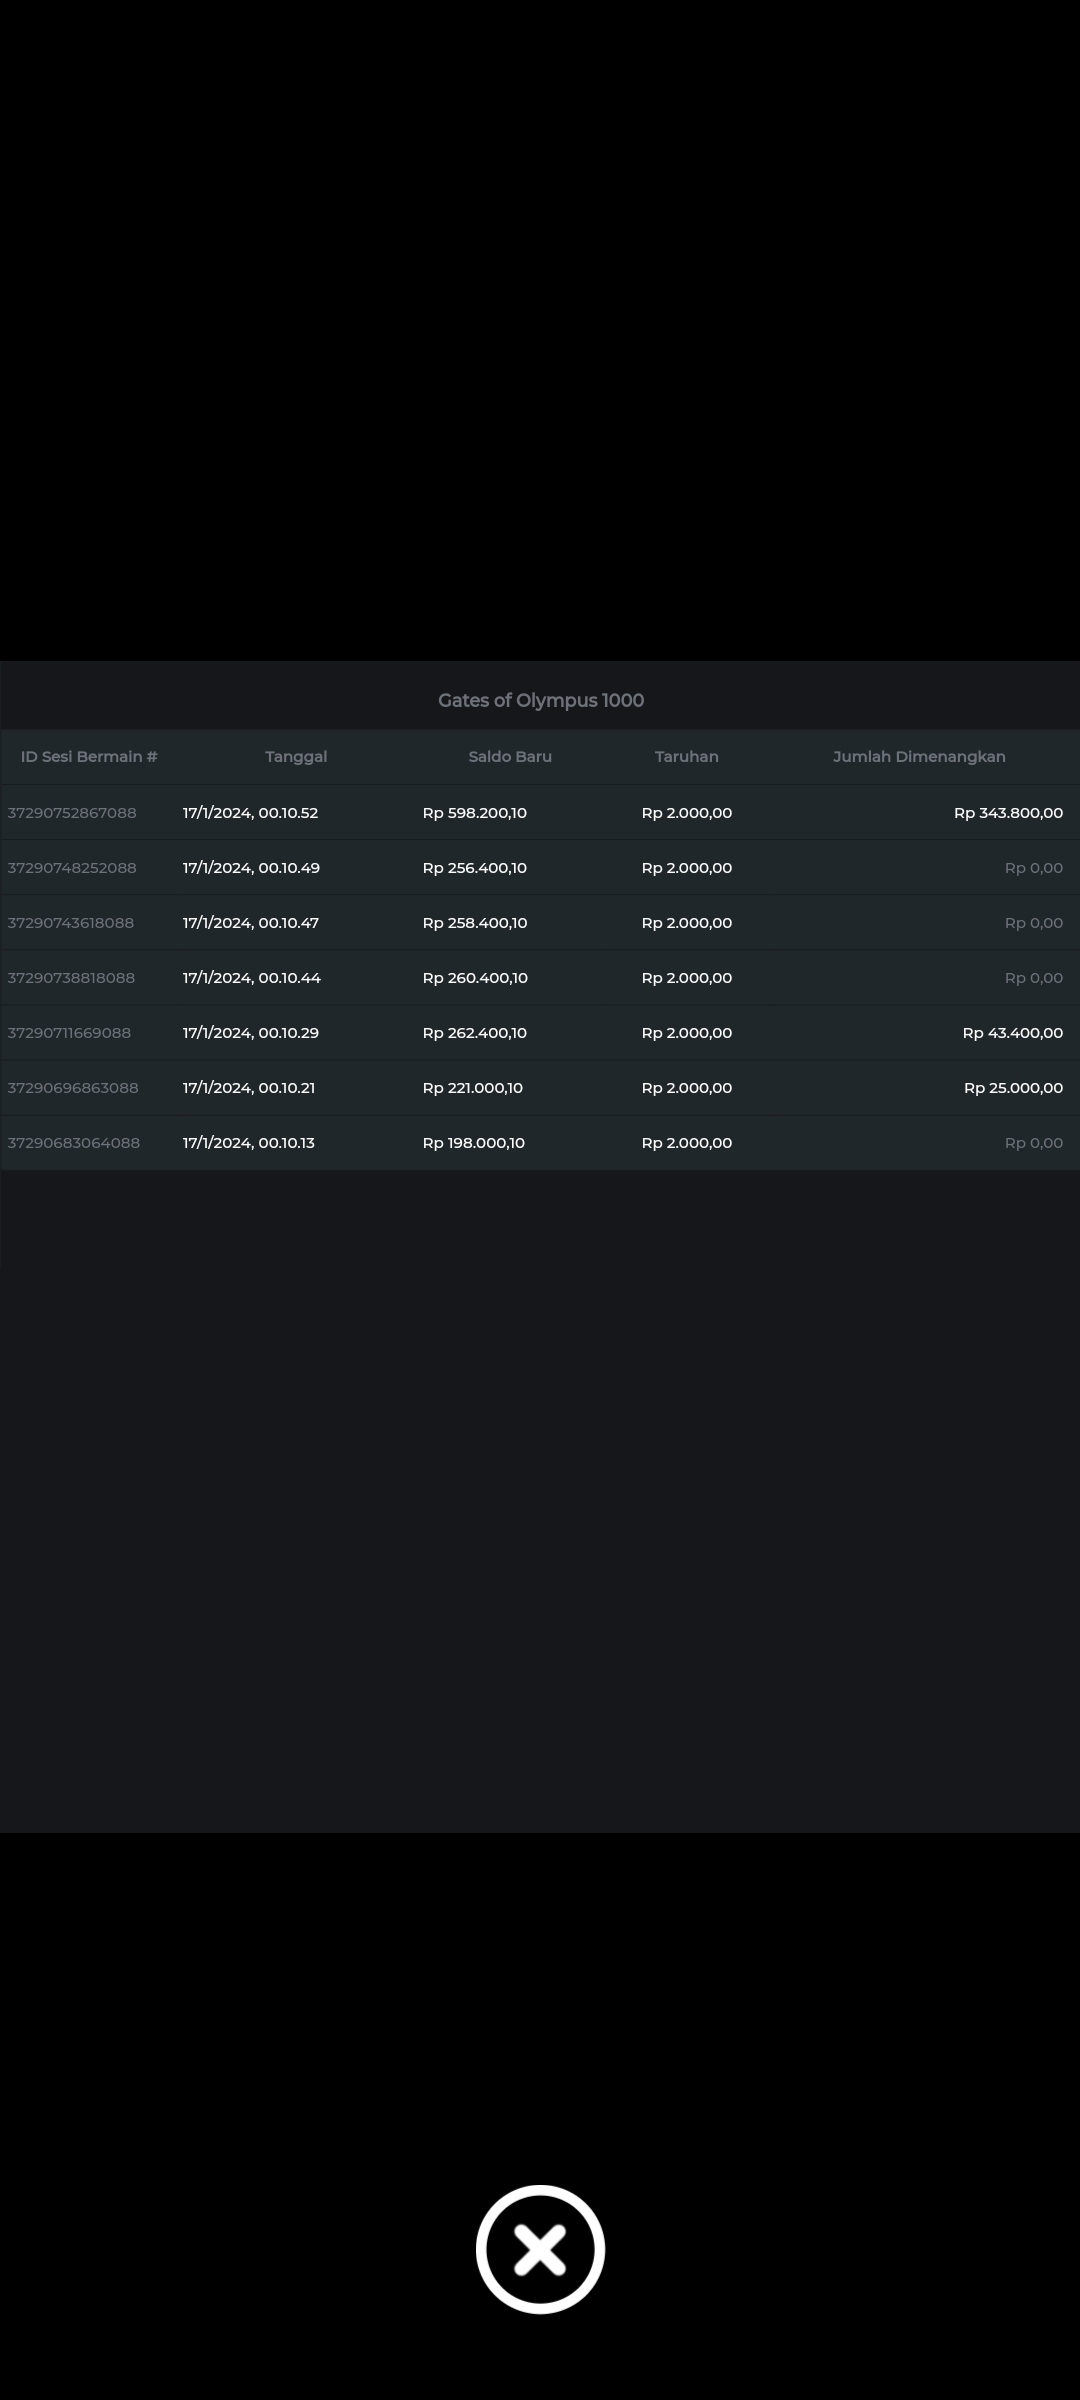The height and width of the screenshot is (2400, 1080).
Task: Click the date 17/1/2024, 00.10.13 cell
Action: 249,1143
